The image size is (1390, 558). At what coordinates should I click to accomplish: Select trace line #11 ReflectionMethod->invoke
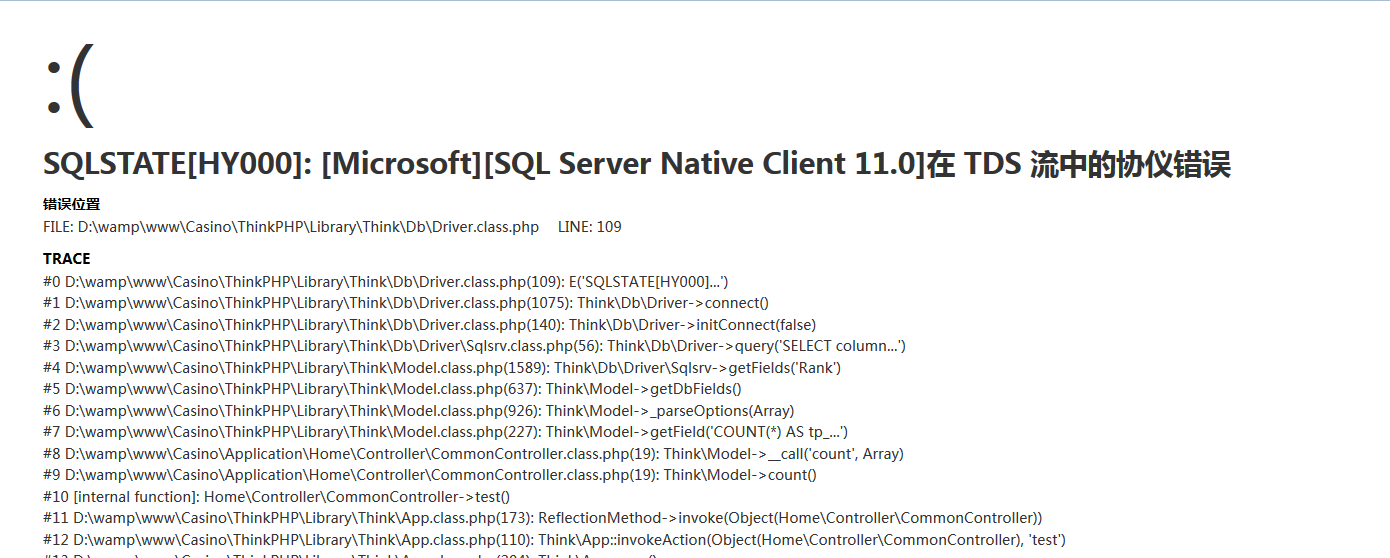(x=542, y=518)
